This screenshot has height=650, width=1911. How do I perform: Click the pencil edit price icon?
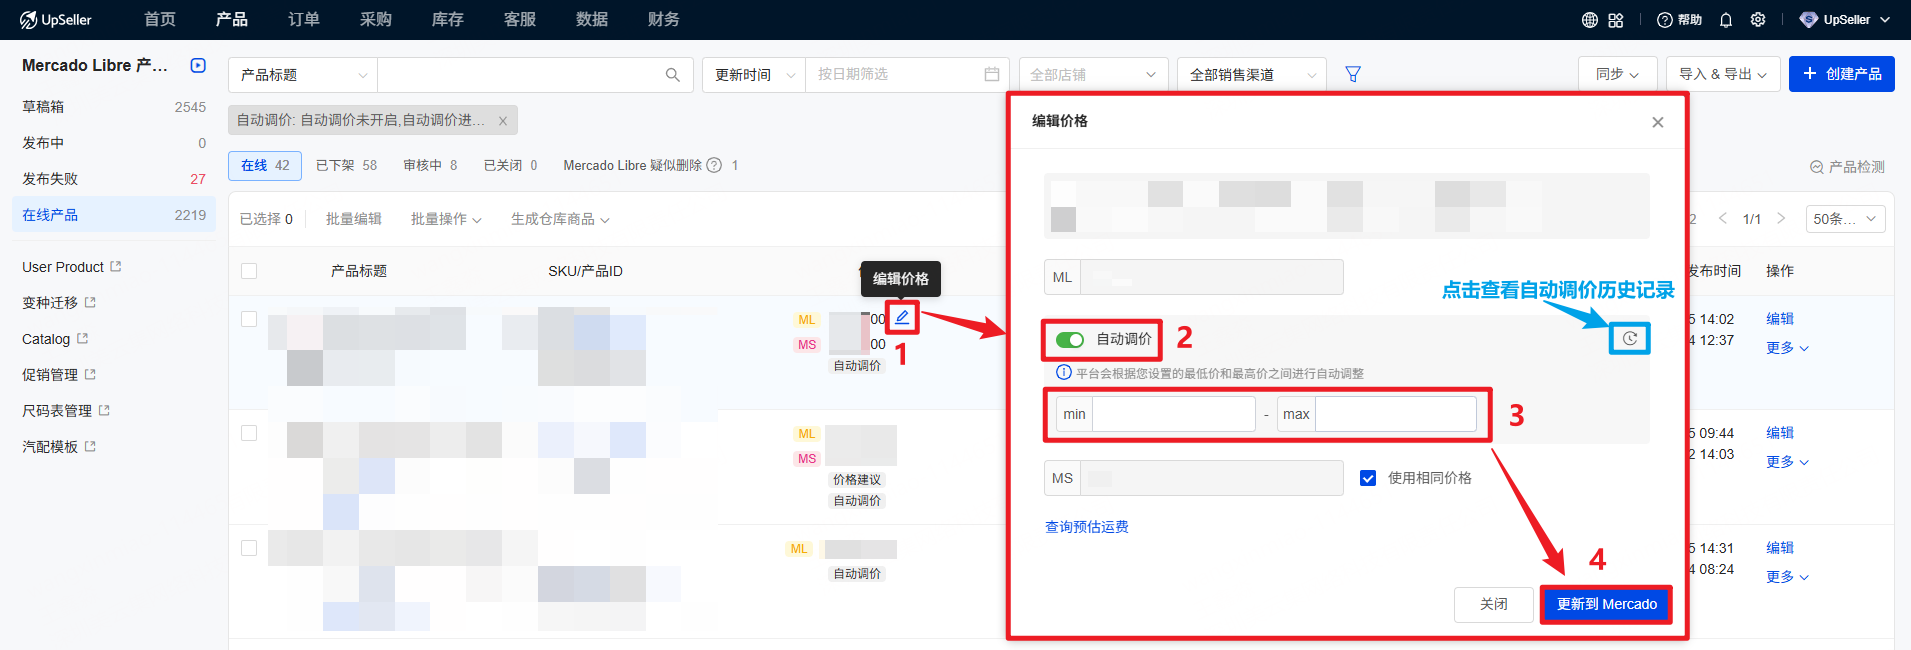tap(902, 318)
